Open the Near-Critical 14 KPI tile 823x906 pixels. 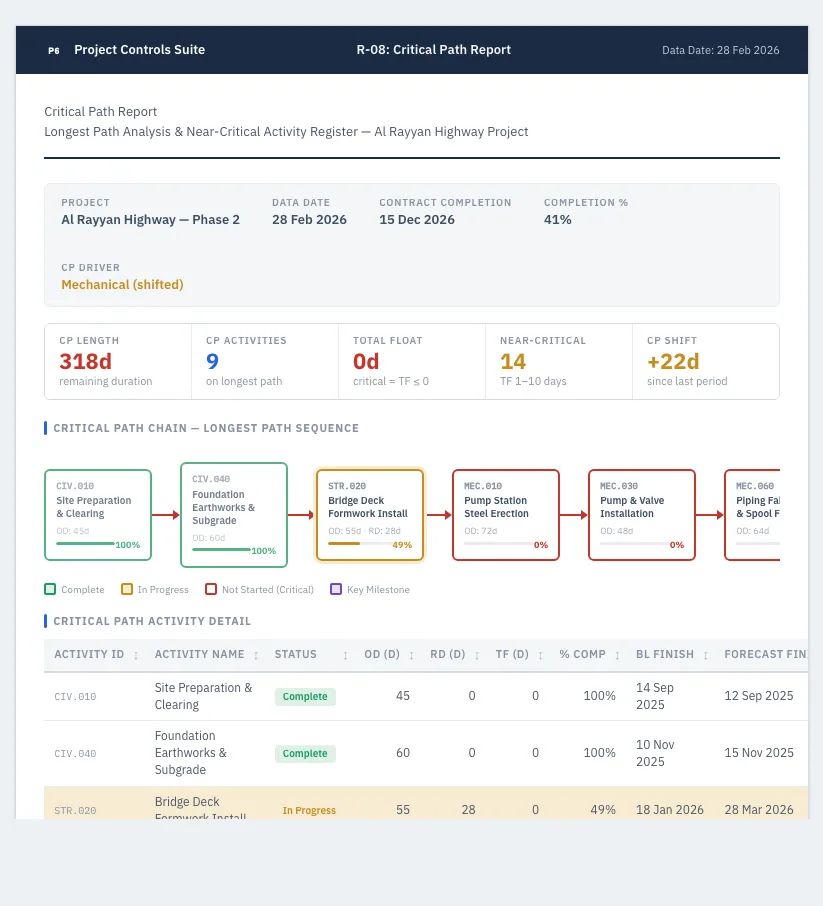click(559, 361)
